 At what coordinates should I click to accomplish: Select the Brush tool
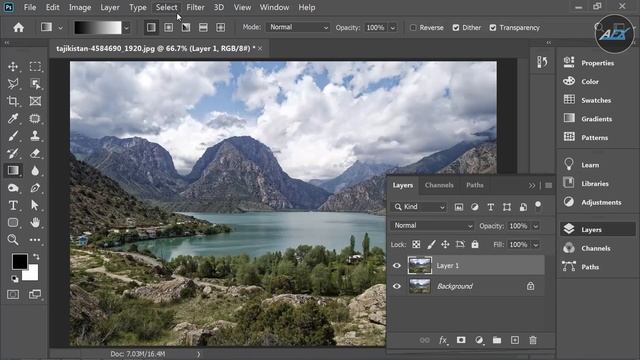(13, 136)
